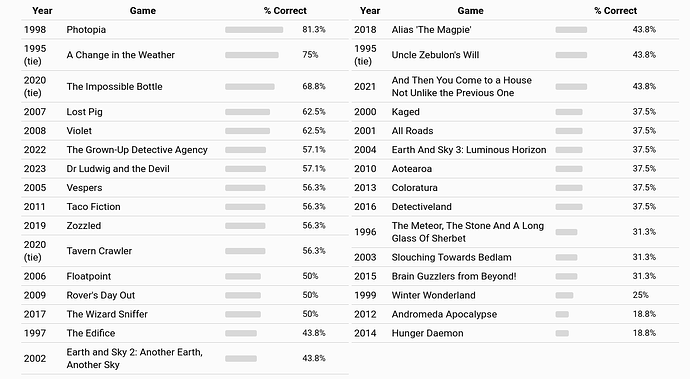The height and width of the screenshot is (379, 690).
Task: Click the left table's Year column header
Action: [x=42, y=11]
